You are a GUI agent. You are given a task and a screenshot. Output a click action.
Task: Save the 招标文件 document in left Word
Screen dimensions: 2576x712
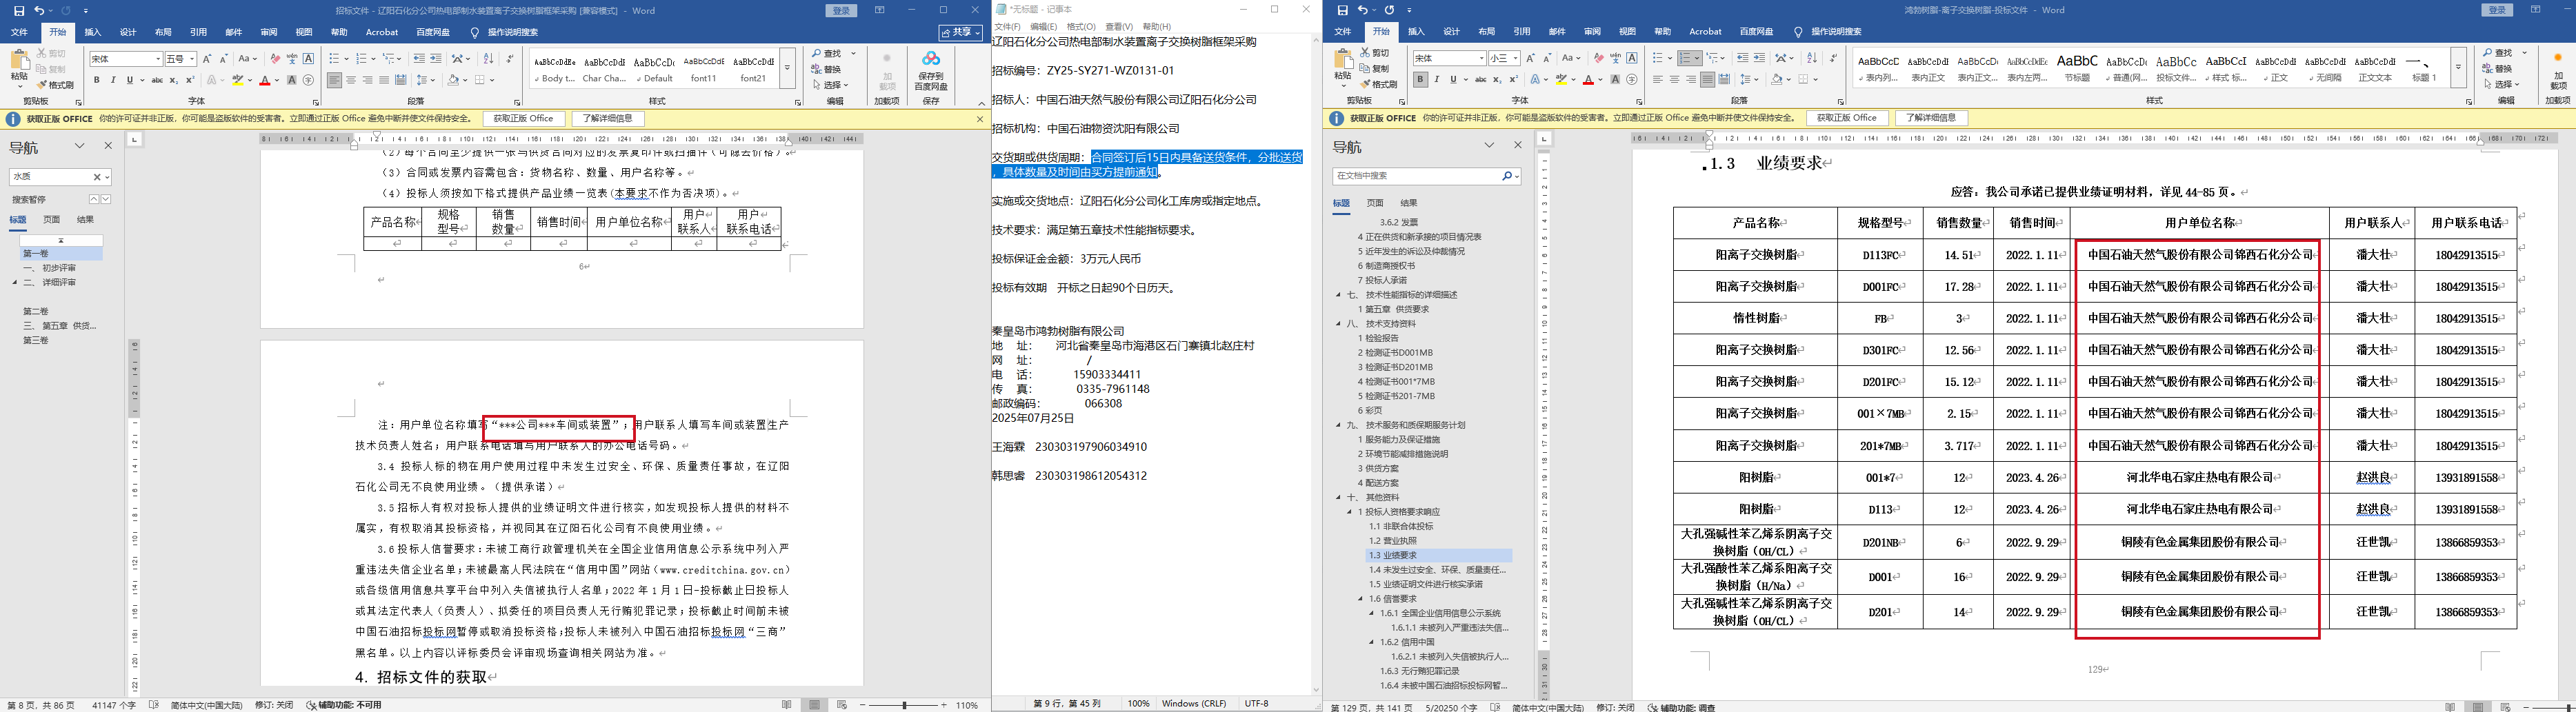[x=19, y=10]
